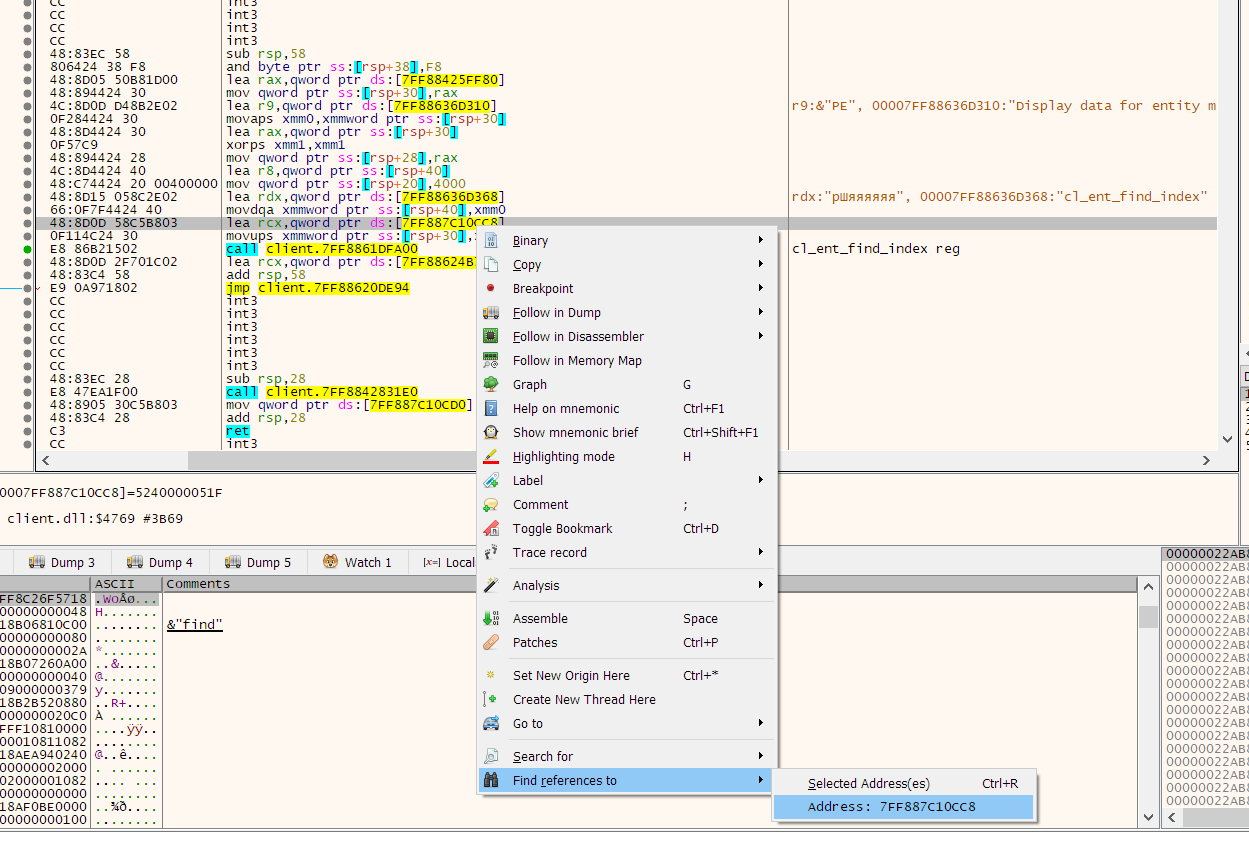Toggle breakpoint dot on sub rsp,58 line
The width and height of the screenshot is (1249, 841).
27,54
